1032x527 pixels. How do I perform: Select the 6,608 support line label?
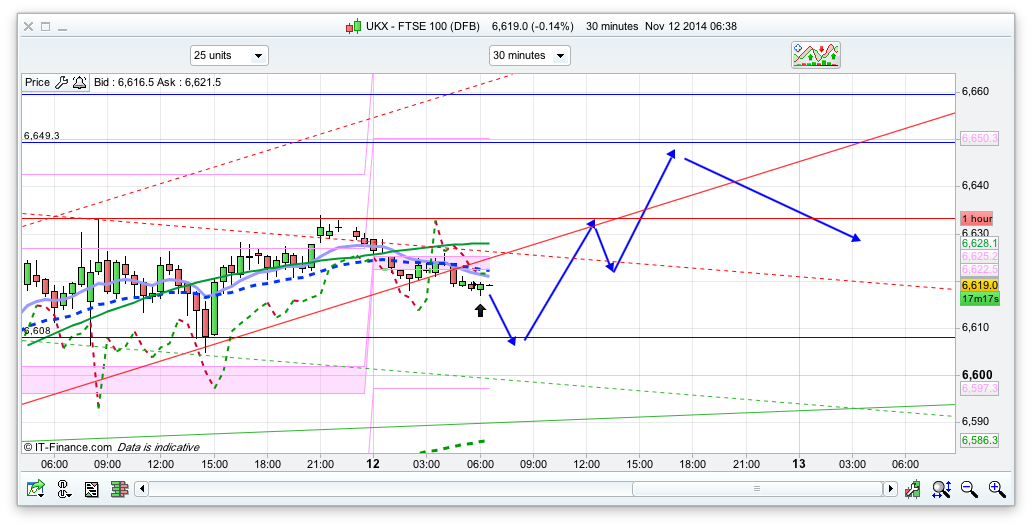pyautogui.click(x=37, y=330)
